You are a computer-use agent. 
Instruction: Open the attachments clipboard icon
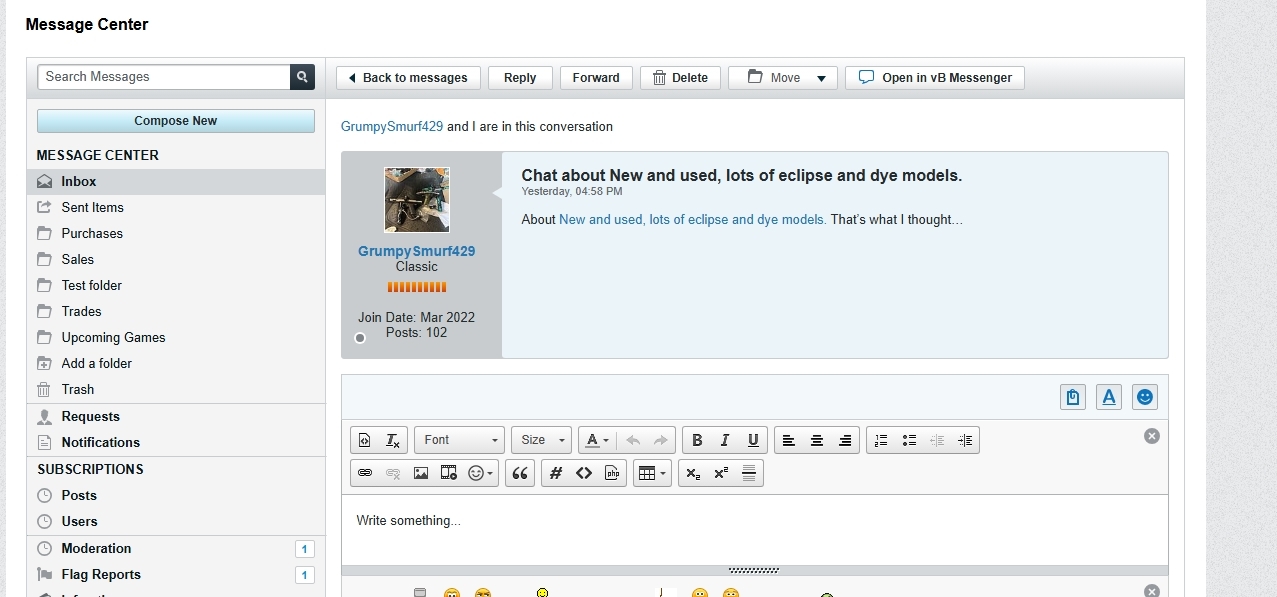(x=1073, y=397)
